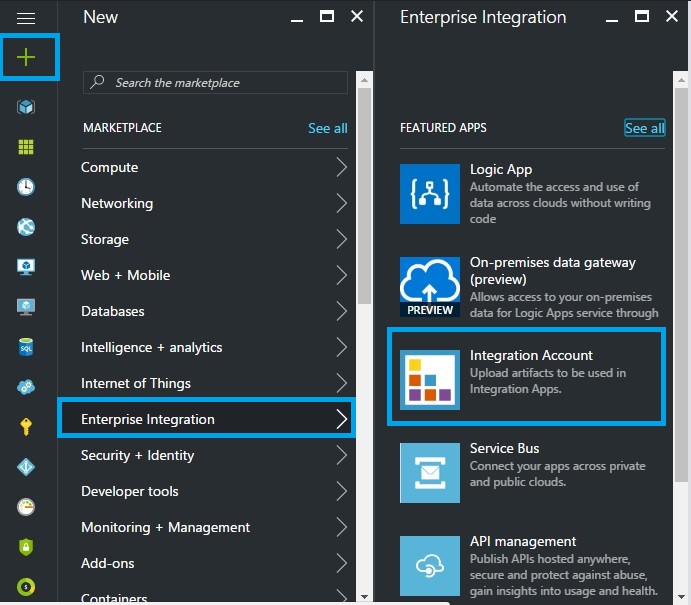Viewport: 691px width, 605px height.
Task: Click the API management cloud icon
Action: pyautogui.click(x=430, y=566)
